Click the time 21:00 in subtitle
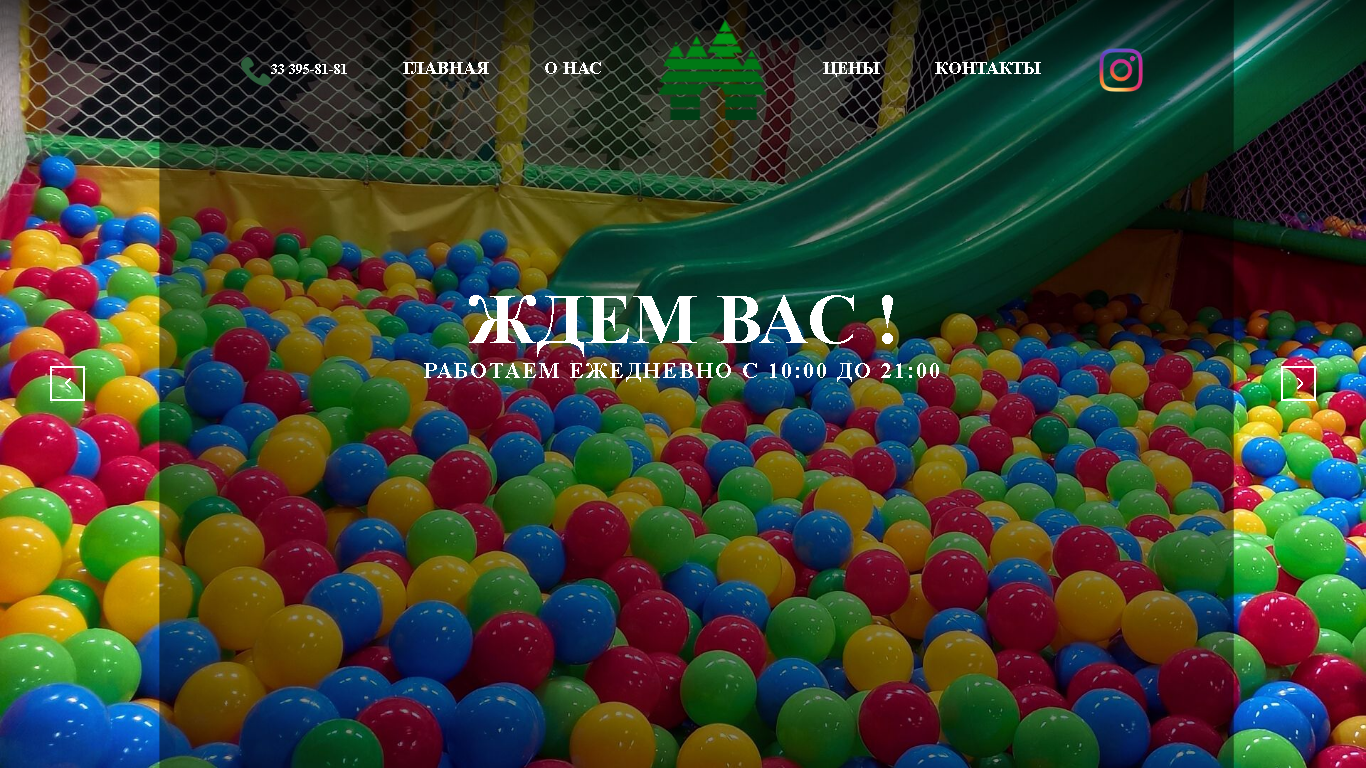This screenshot has height=768, width=1366. coord(911,370)
